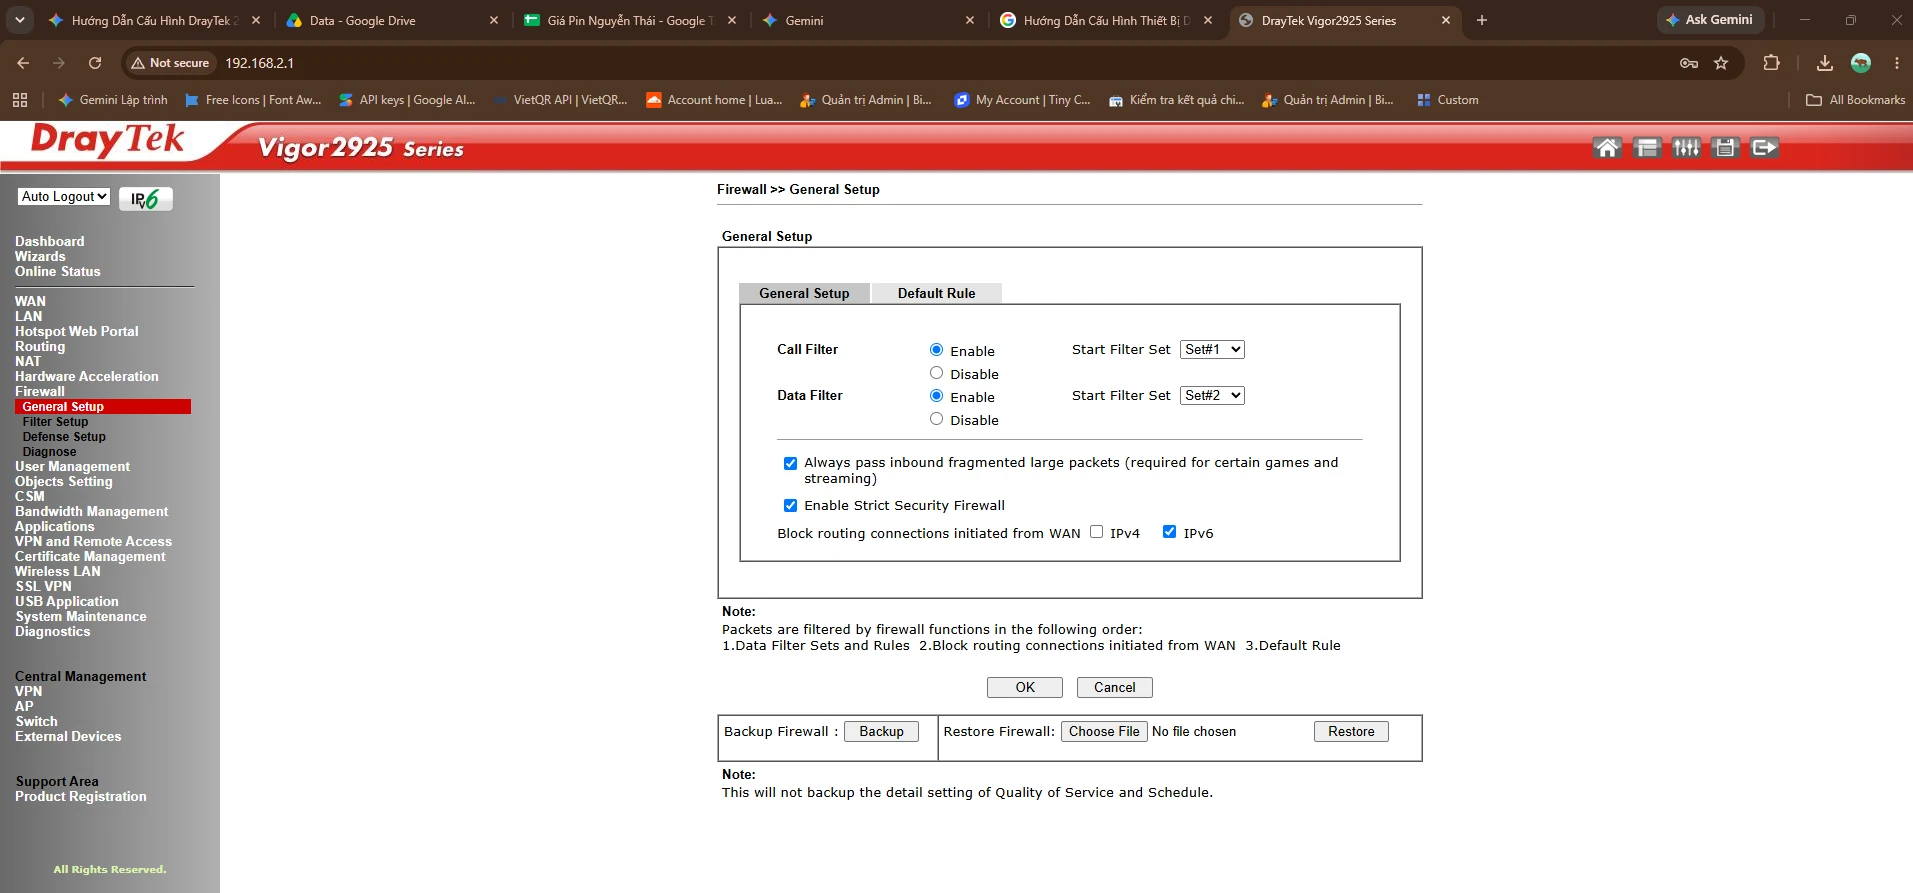Open the tab search chevron in Chrome

pos(20,20)
